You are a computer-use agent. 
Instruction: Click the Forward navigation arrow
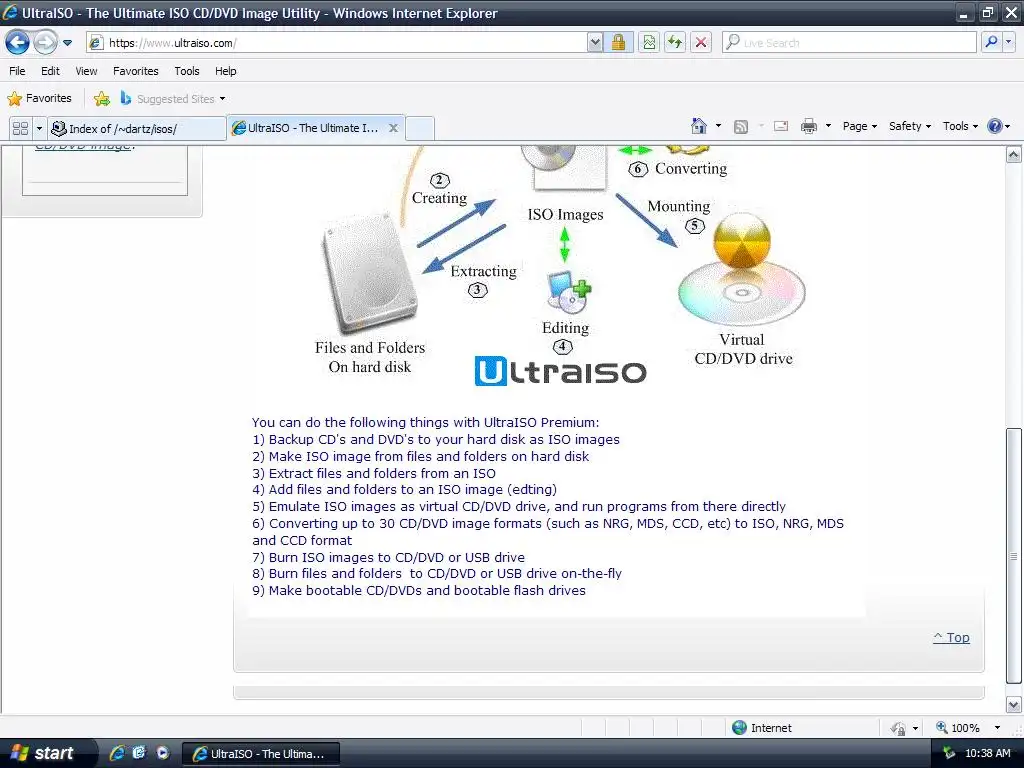(45, 43)
